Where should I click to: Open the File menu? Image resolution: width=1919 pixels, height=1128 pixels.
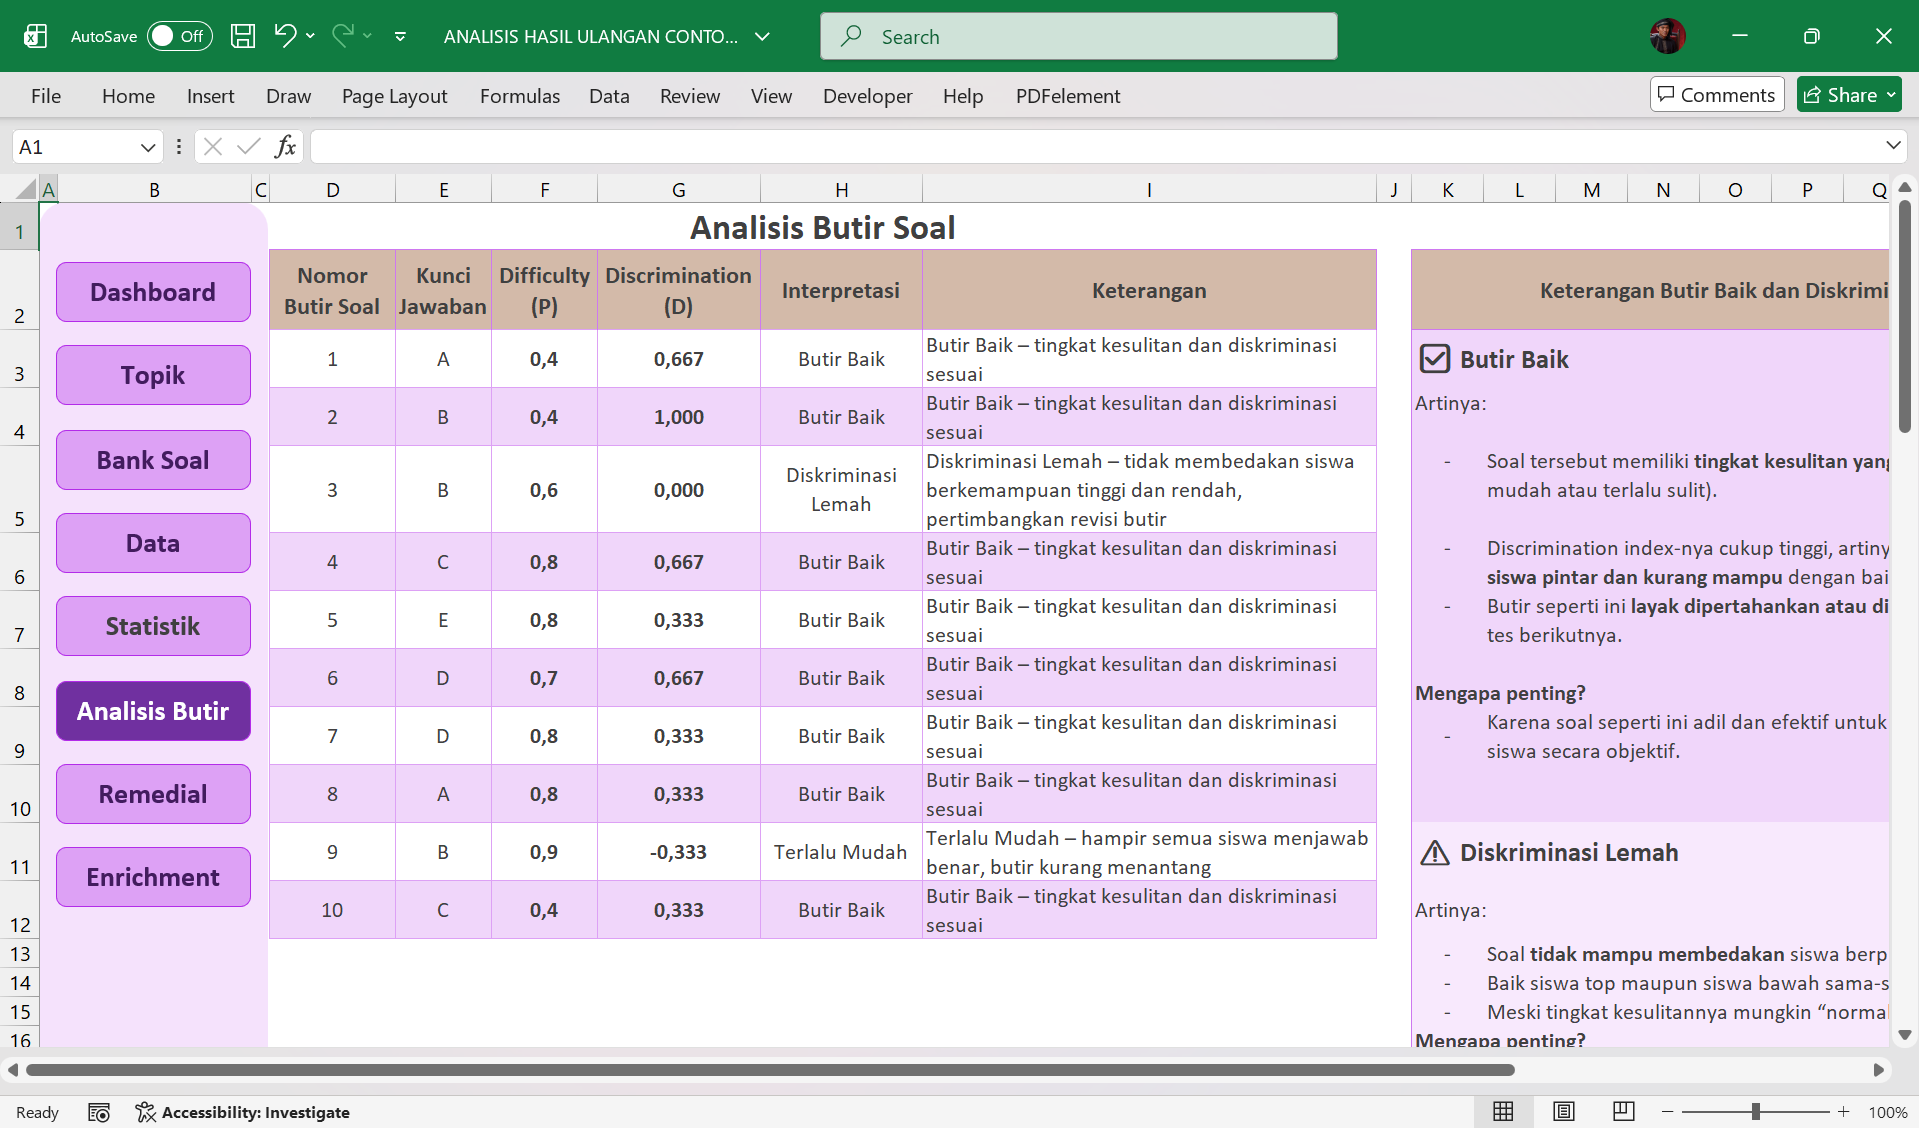point(46,96)
